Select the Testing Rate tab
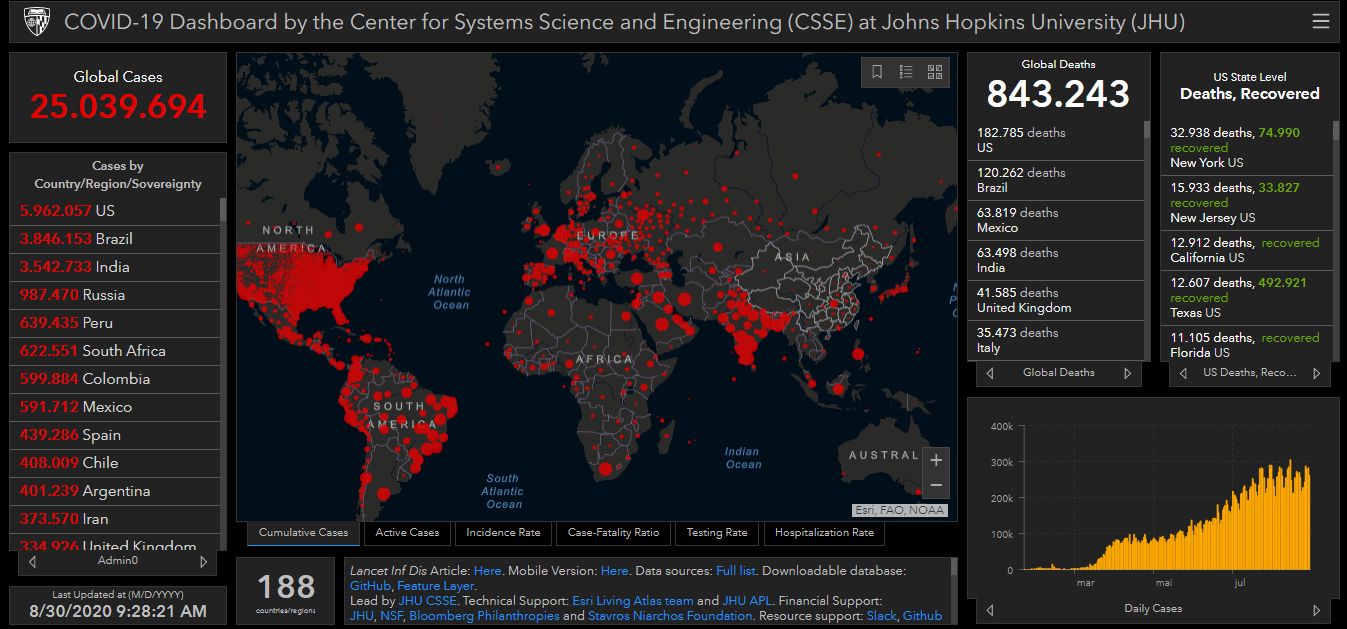The width and height of the screenshot is (1347, 629). point(716,533)
